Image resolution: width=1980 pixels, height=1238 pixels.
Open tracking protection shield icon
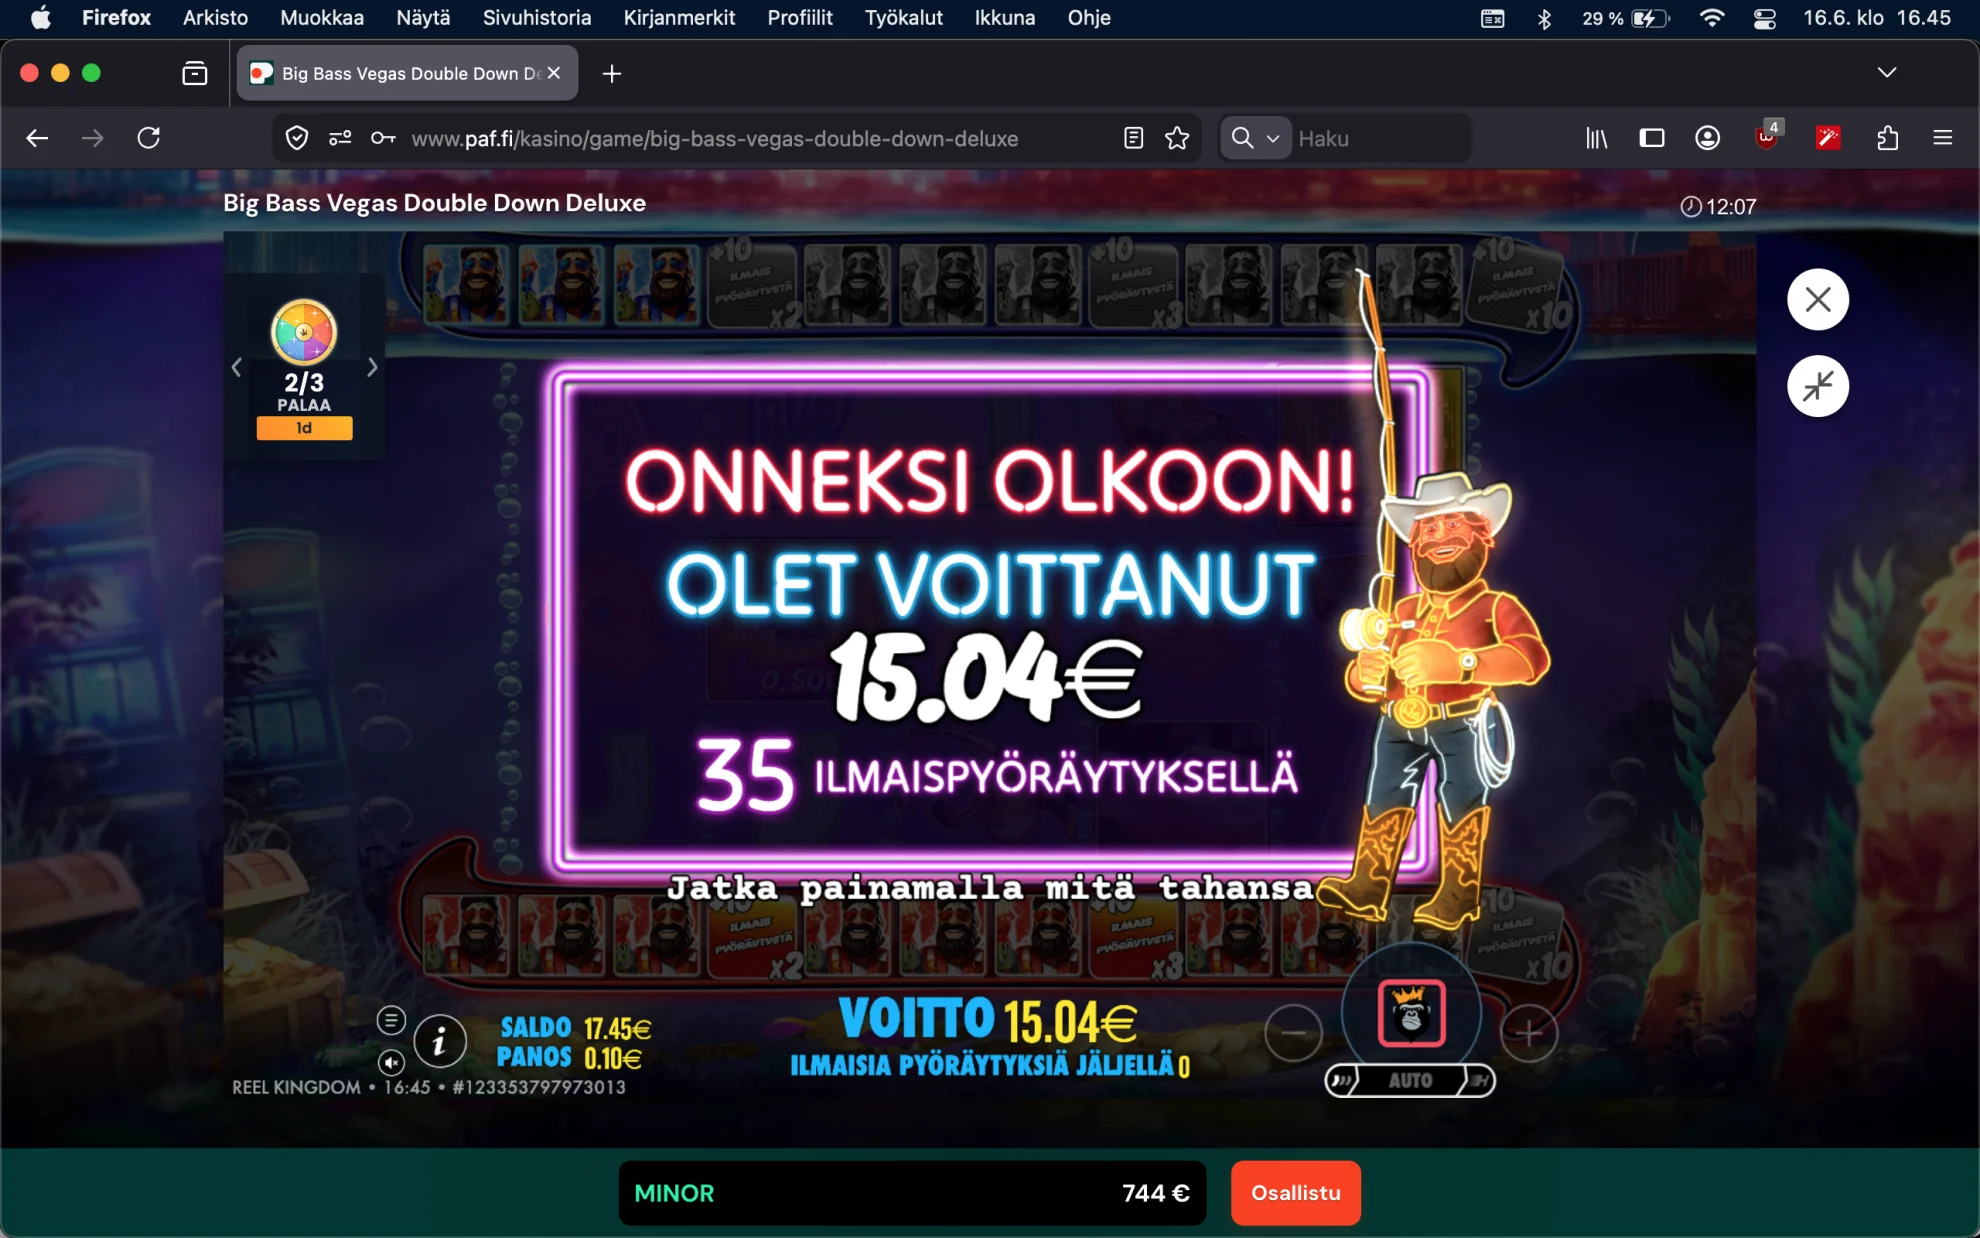point(297,138)
